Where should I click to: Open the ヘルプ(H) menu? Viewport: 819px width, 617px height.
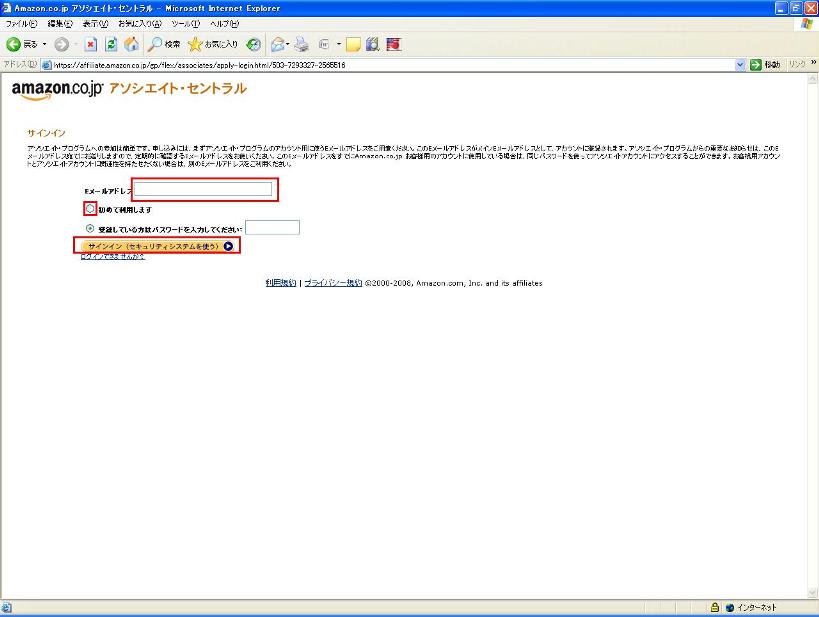(x=225, y=24)
